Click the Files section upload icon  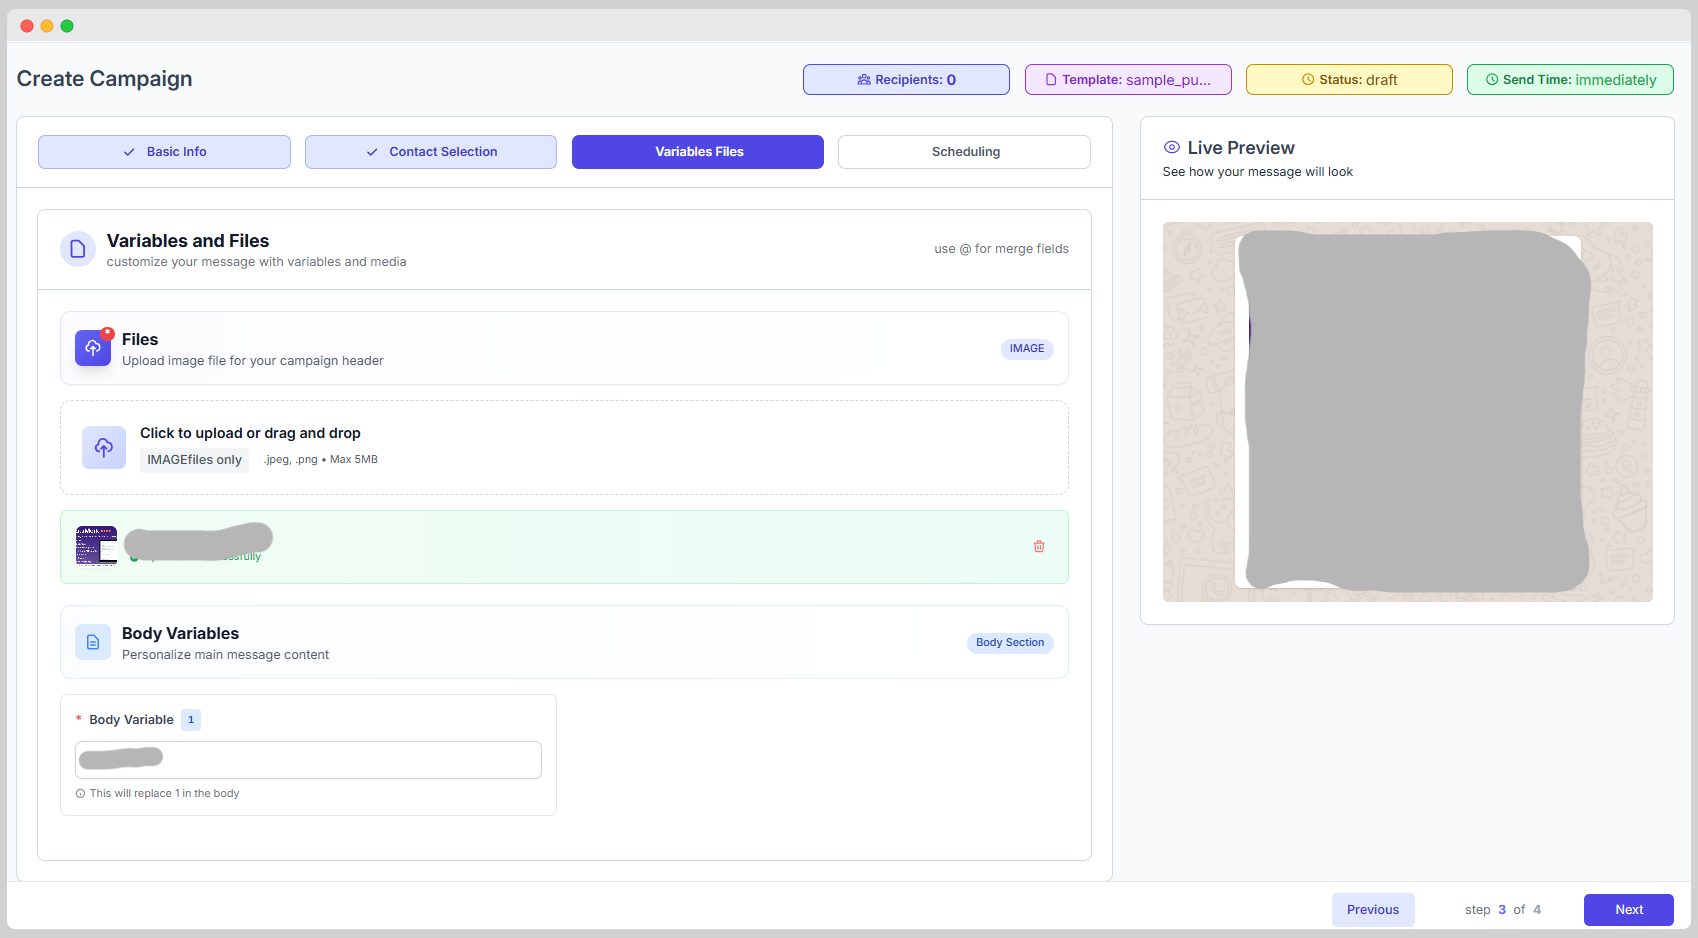tap(93, 348)
